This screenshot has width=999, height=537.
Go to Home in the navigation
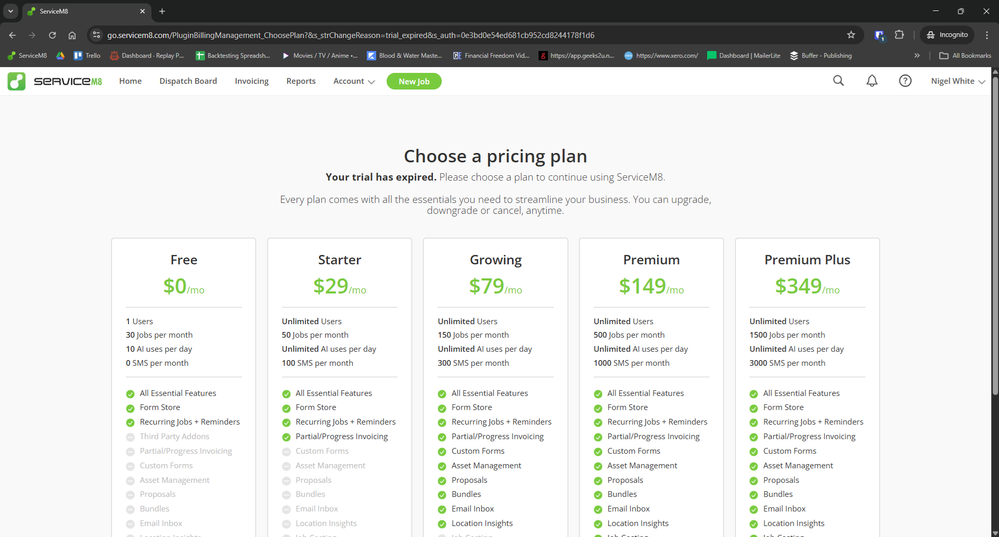point(131,82)
